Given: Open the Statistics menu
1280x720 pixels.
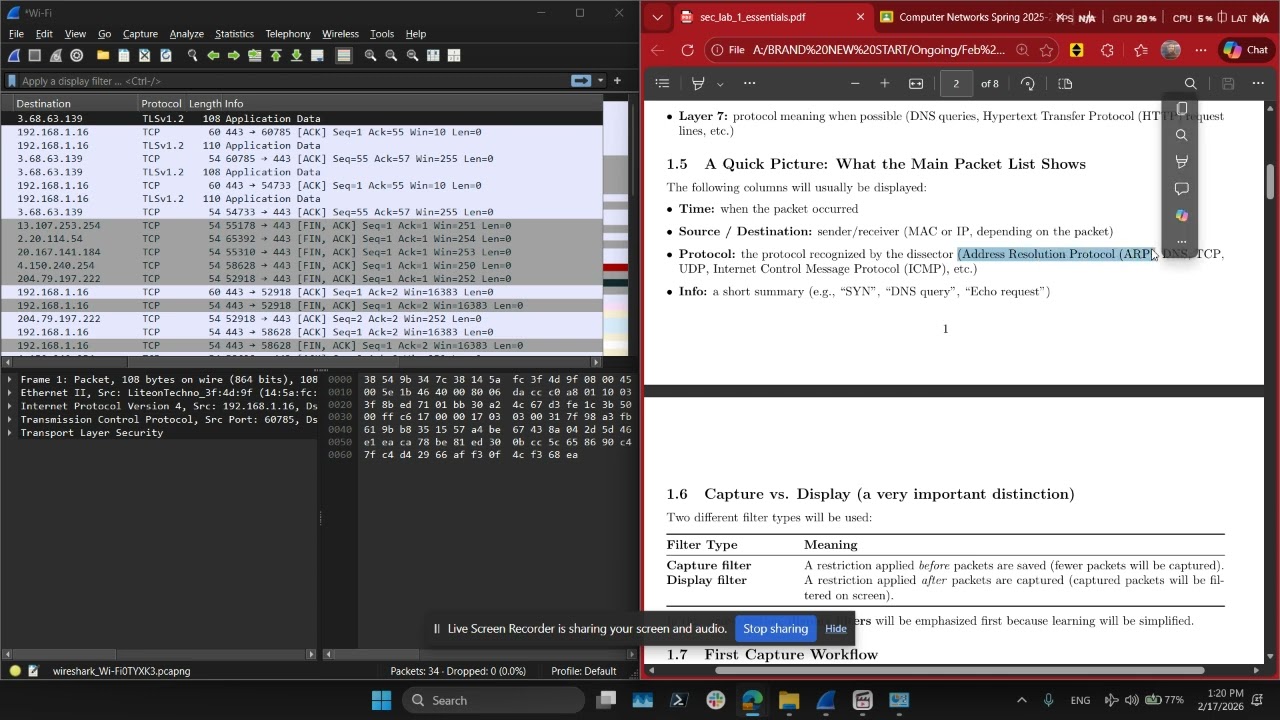Looking at the screenshot, I should pyautogui.click(x=234, y=34).
